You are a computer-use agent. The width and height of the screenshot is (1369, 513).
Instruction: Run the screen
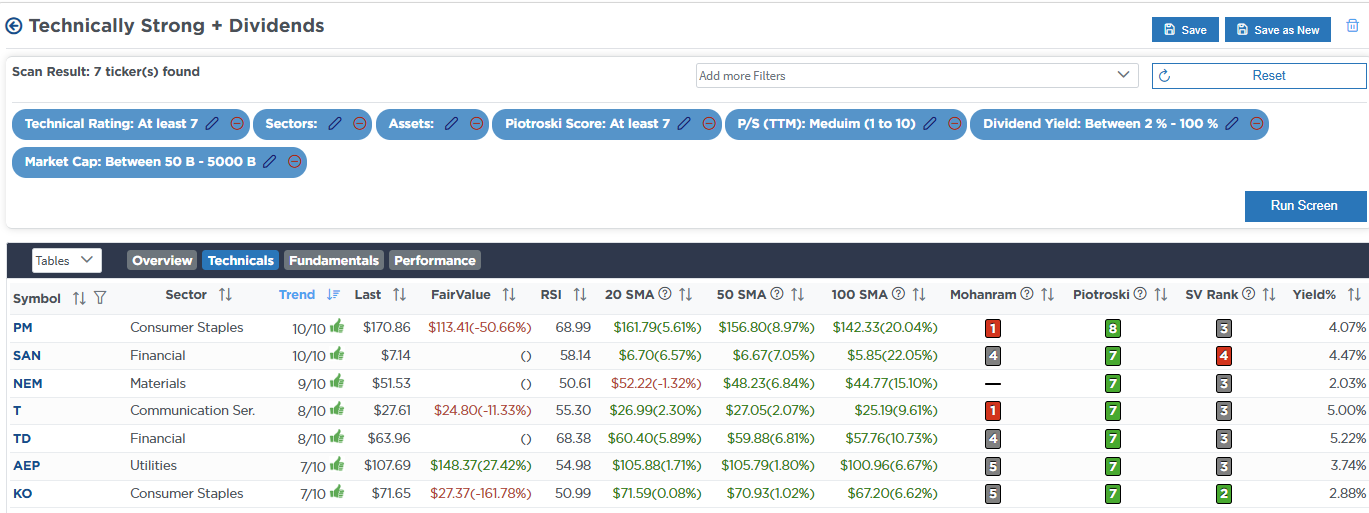coord(1305,205)
